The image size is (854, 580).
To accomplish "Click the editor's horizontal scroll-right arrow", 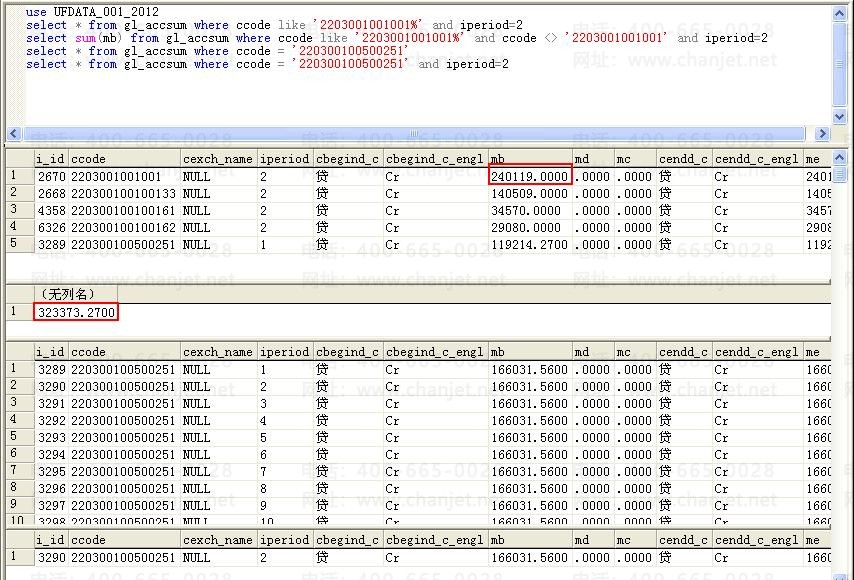I will (823, 134).
